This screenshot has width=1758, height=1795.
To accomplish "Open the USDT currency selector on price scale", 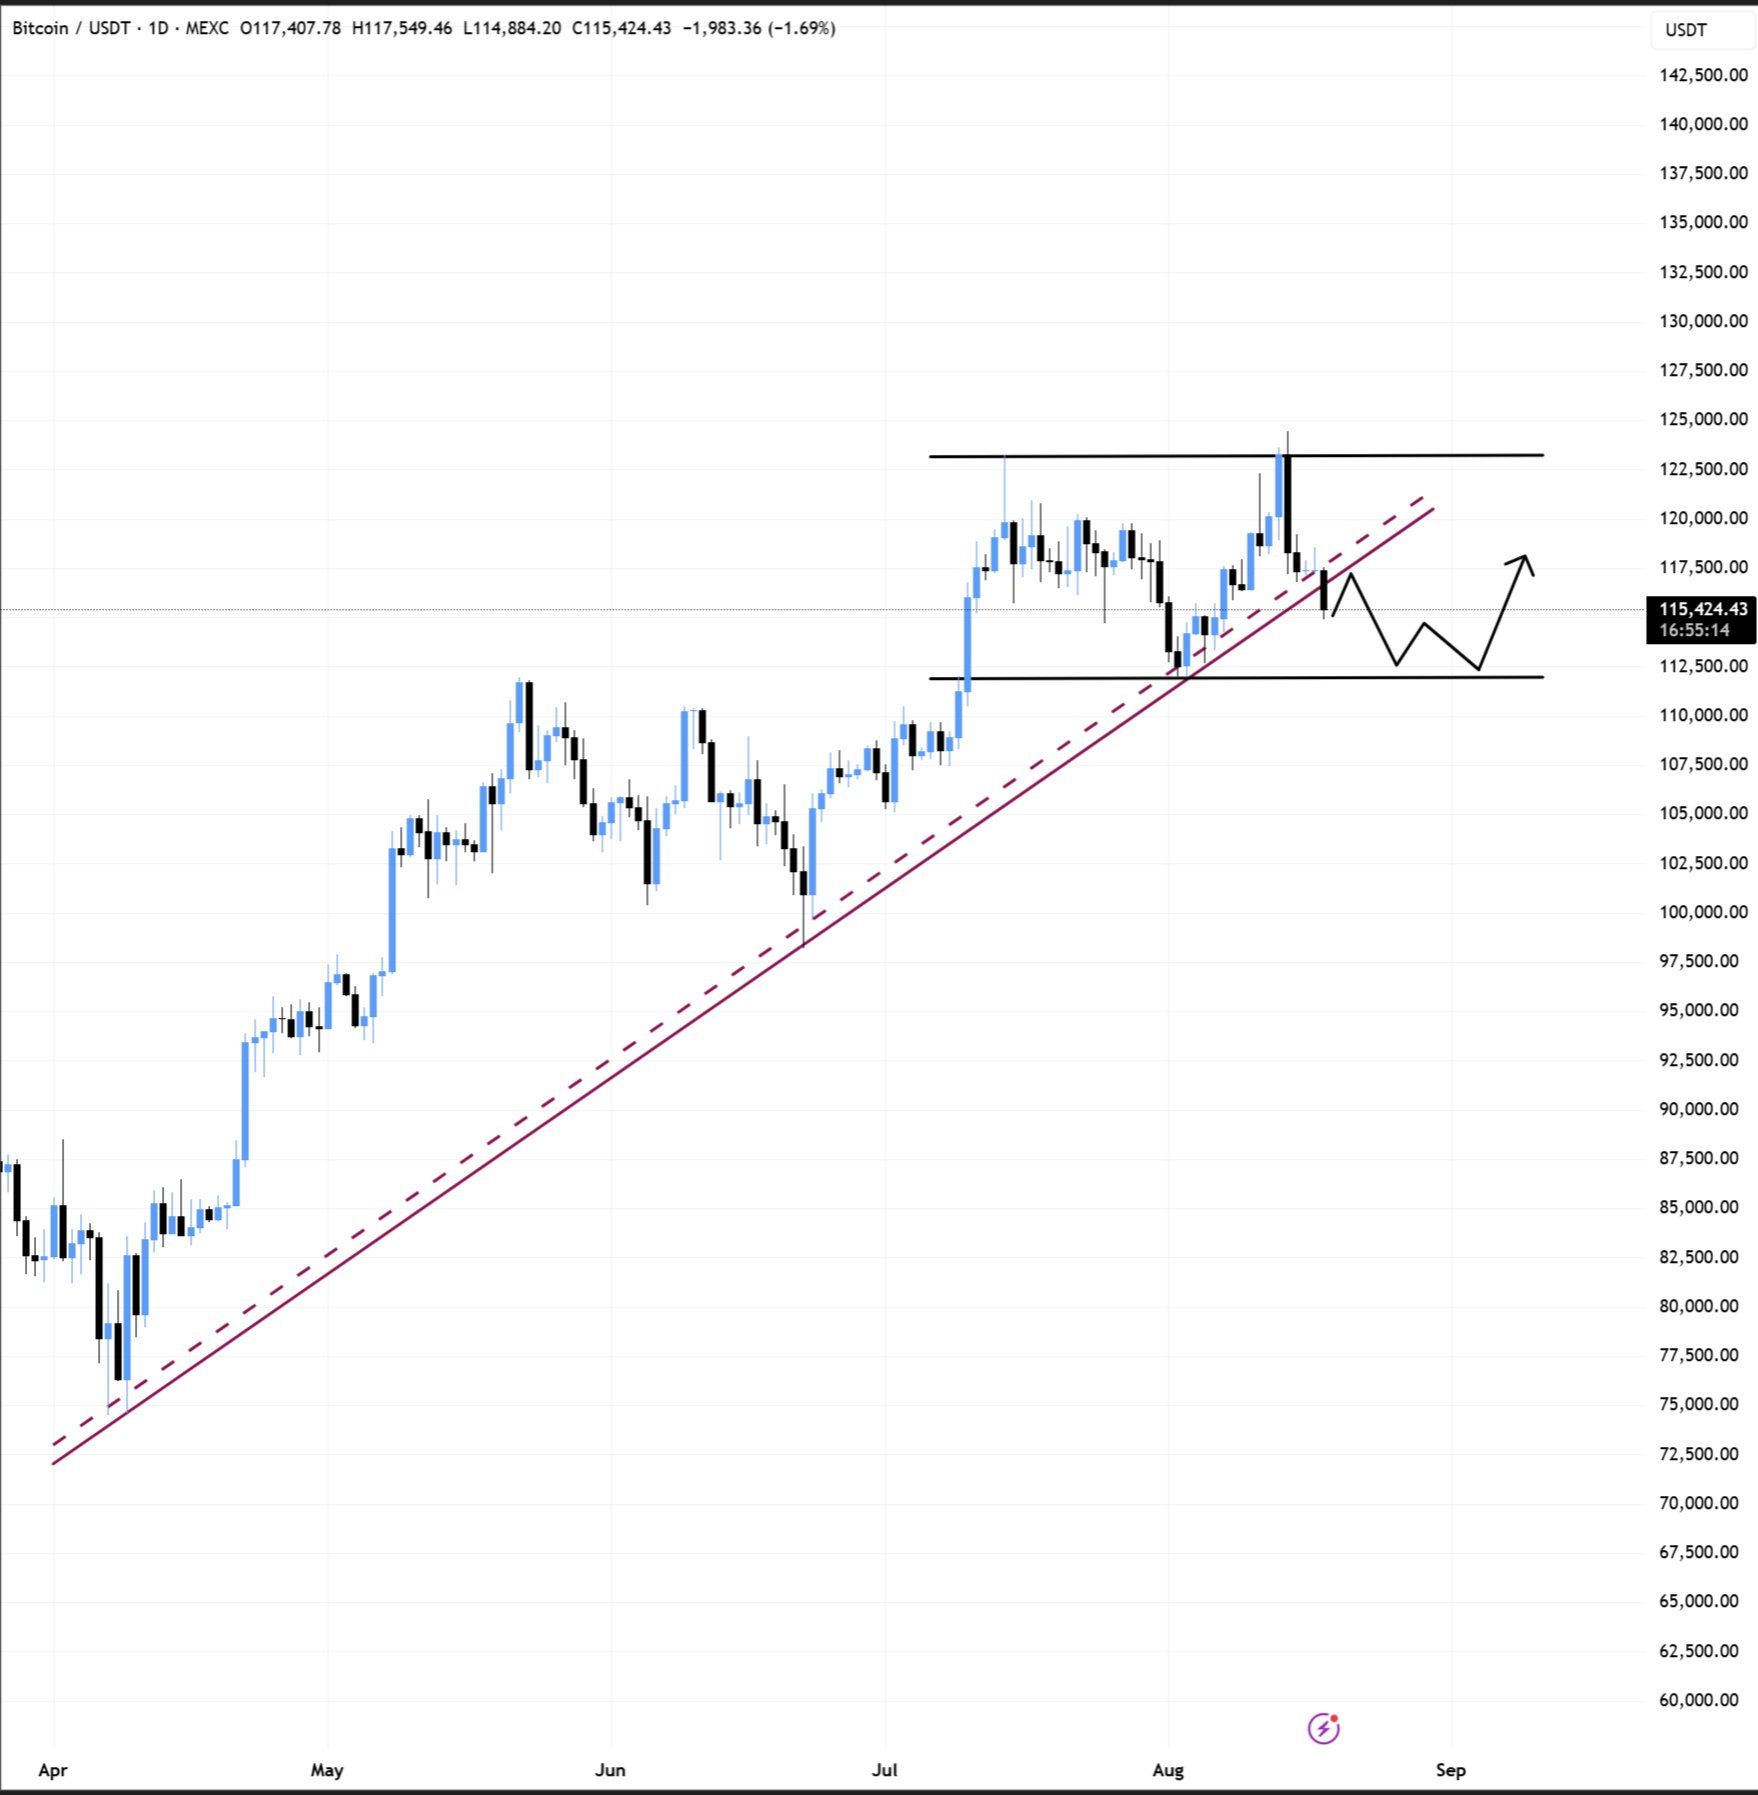I will [x=1686, y=30].
